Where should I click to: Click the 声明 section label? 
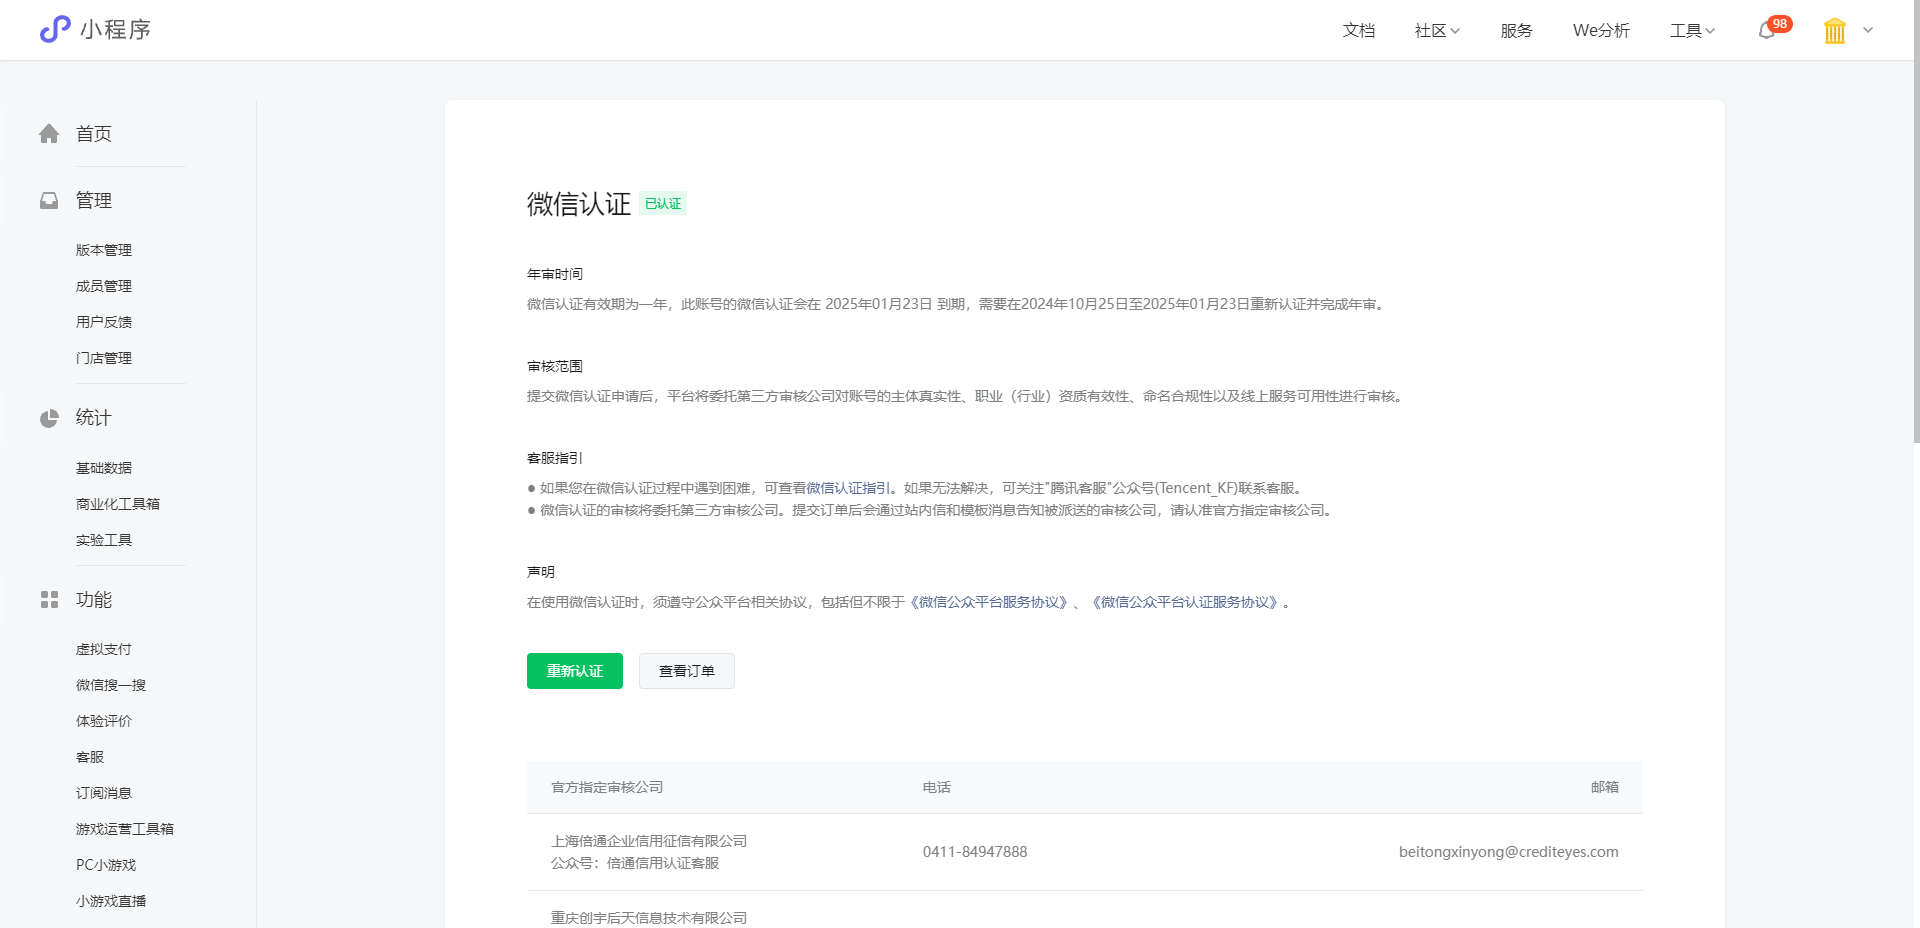coord(541,572)
